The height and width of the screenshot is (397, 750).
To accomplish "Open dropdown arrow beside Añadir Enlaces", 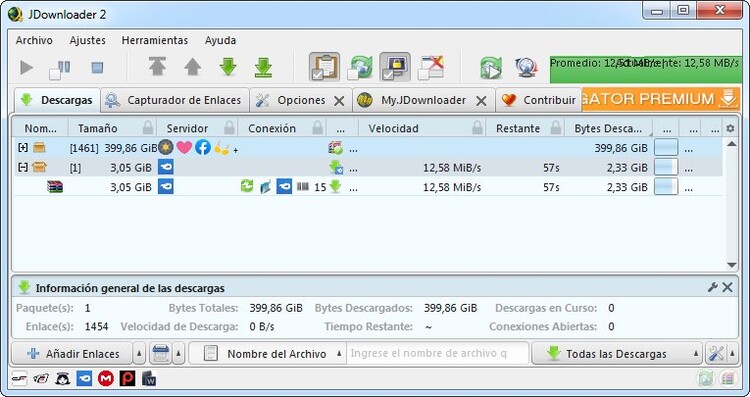I will tap(139, 354).
